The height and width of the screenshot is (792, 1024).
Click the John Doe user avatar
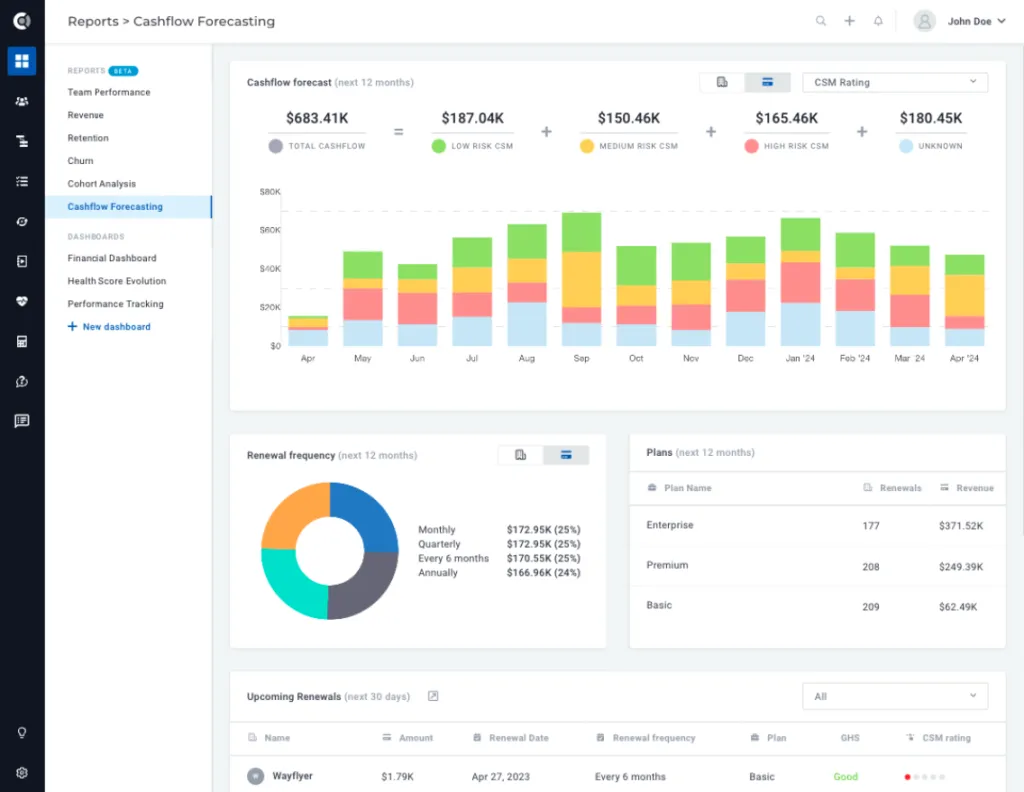(x=924, y=22)
